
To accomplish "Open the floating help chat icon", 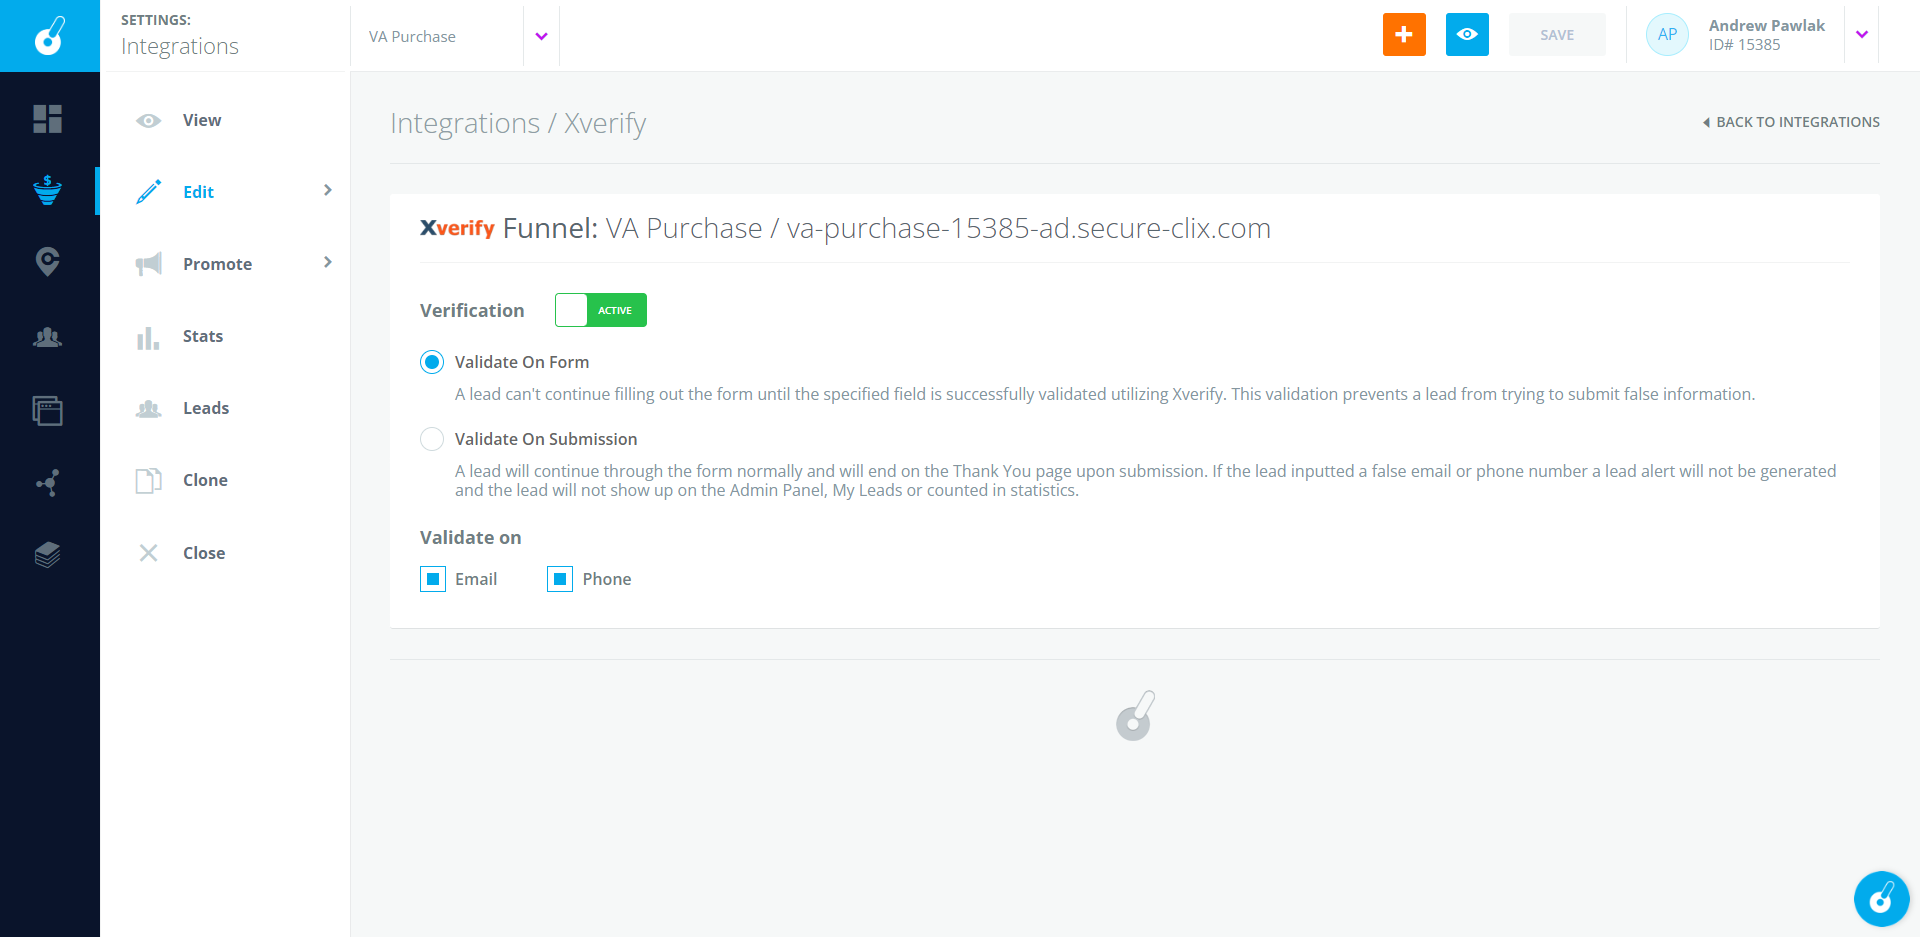I will (1881, 899).
